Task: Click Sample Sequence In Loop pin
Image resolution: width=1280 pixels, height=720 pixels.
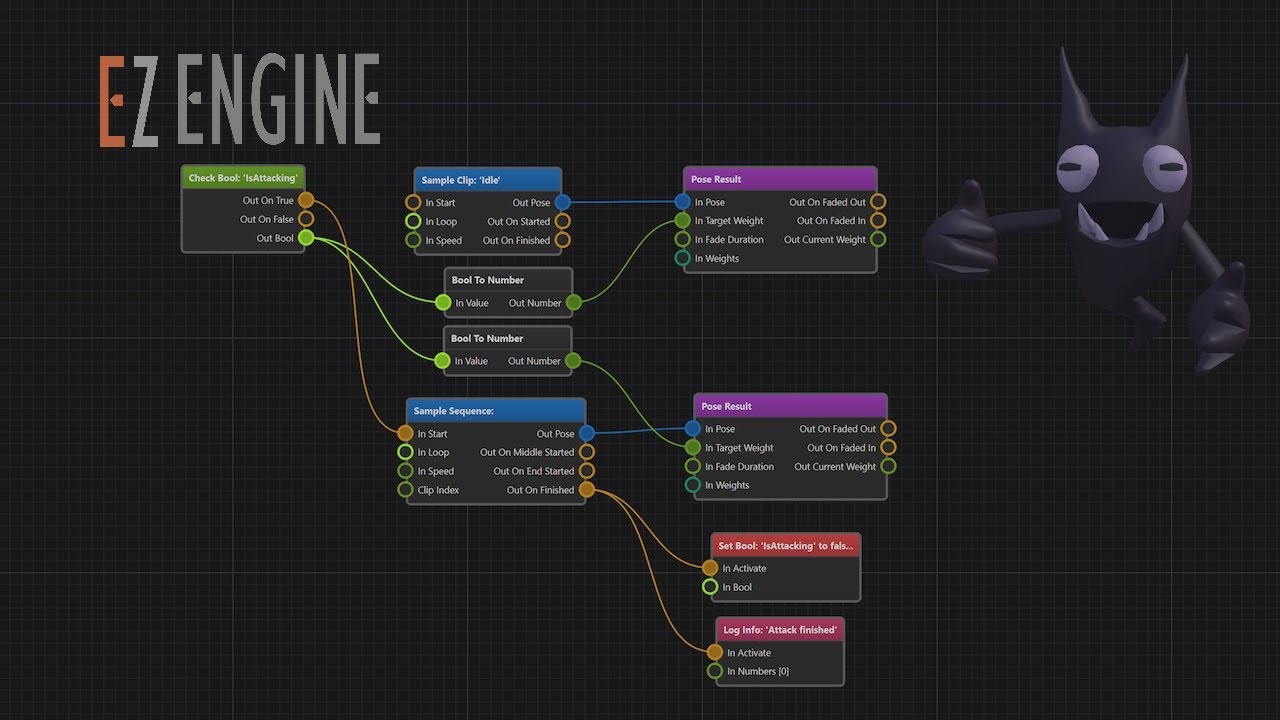Action: tap(405, 452)
